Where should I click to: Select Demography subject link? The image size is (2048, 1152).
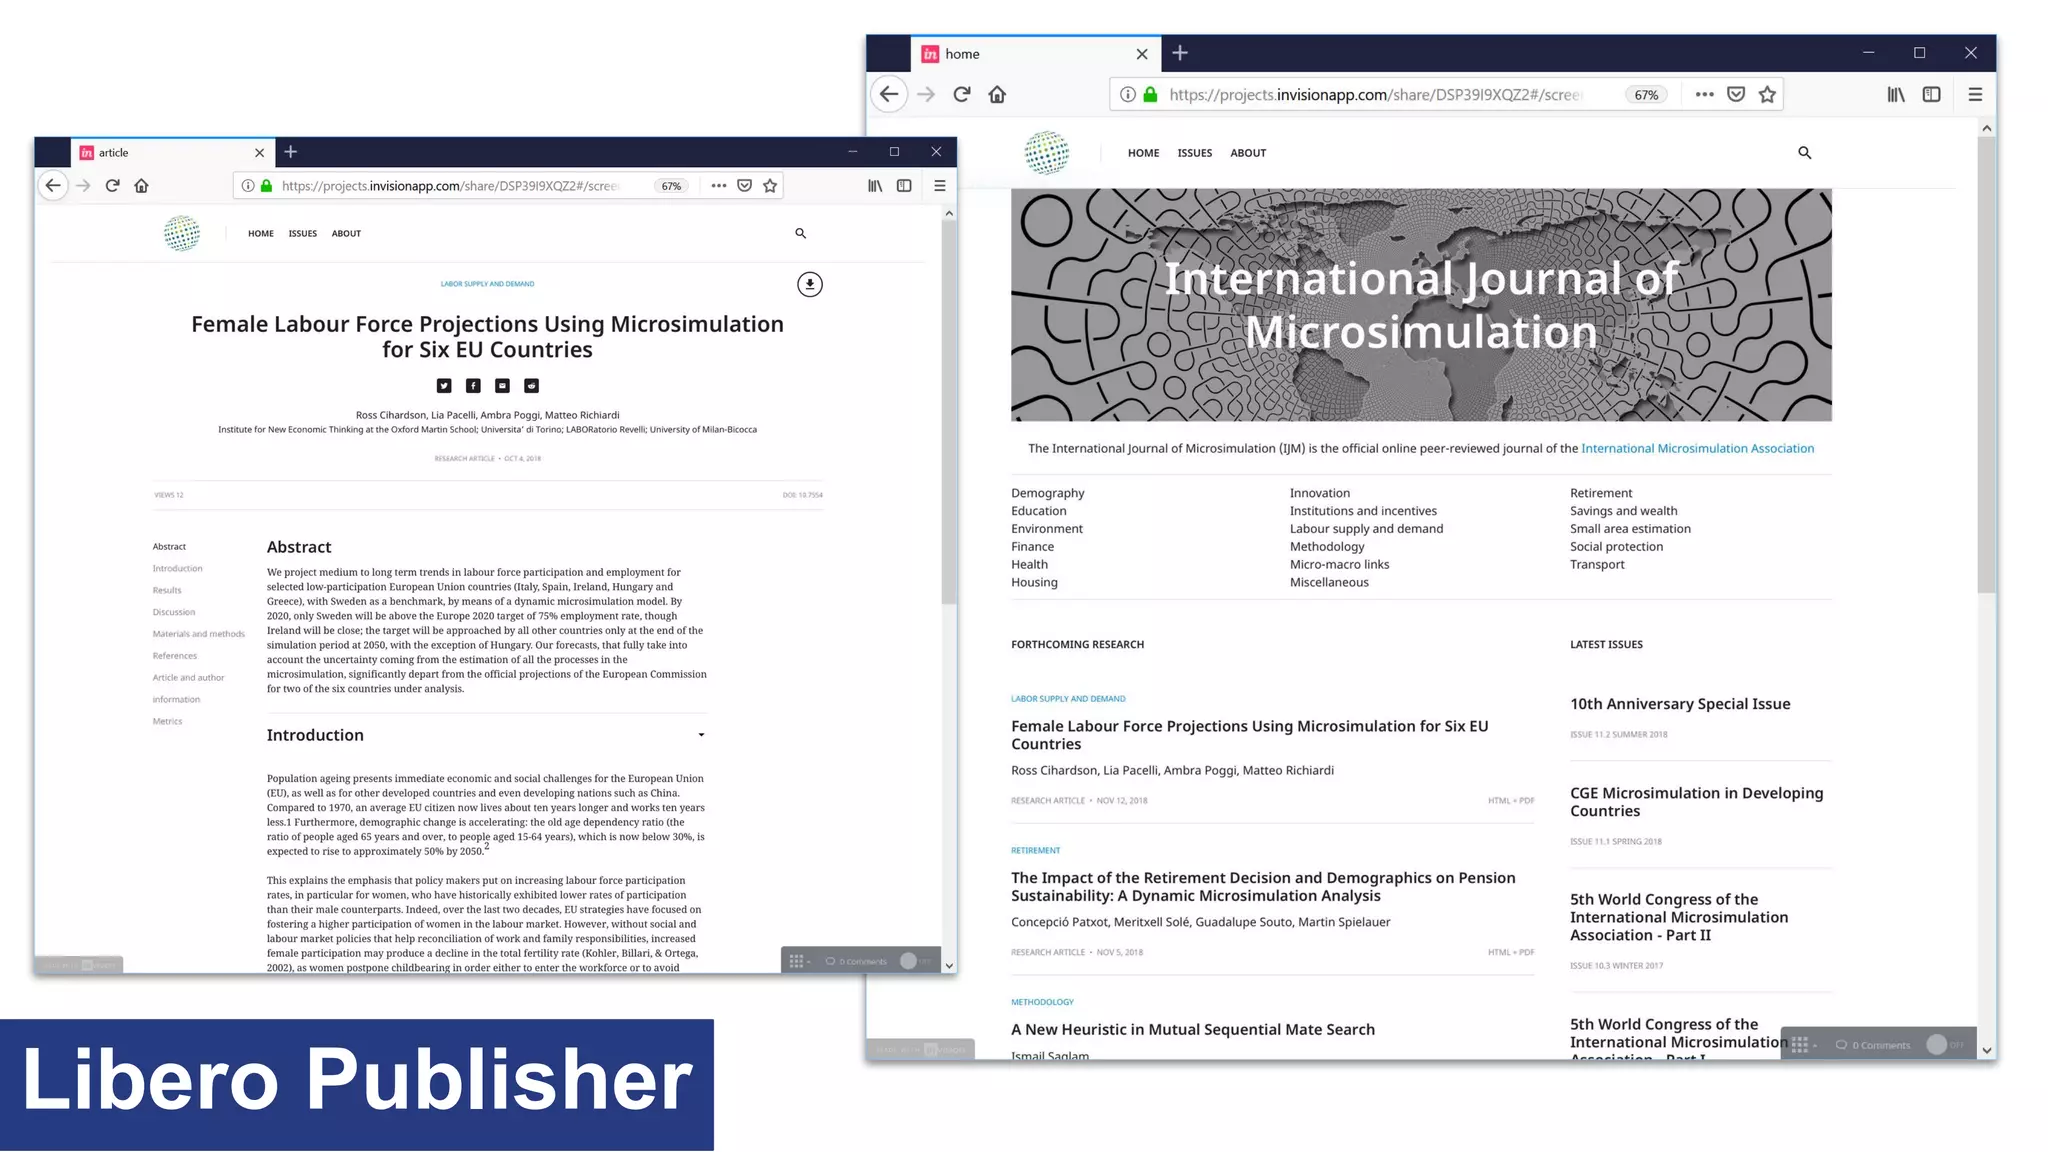(1047, 493)
